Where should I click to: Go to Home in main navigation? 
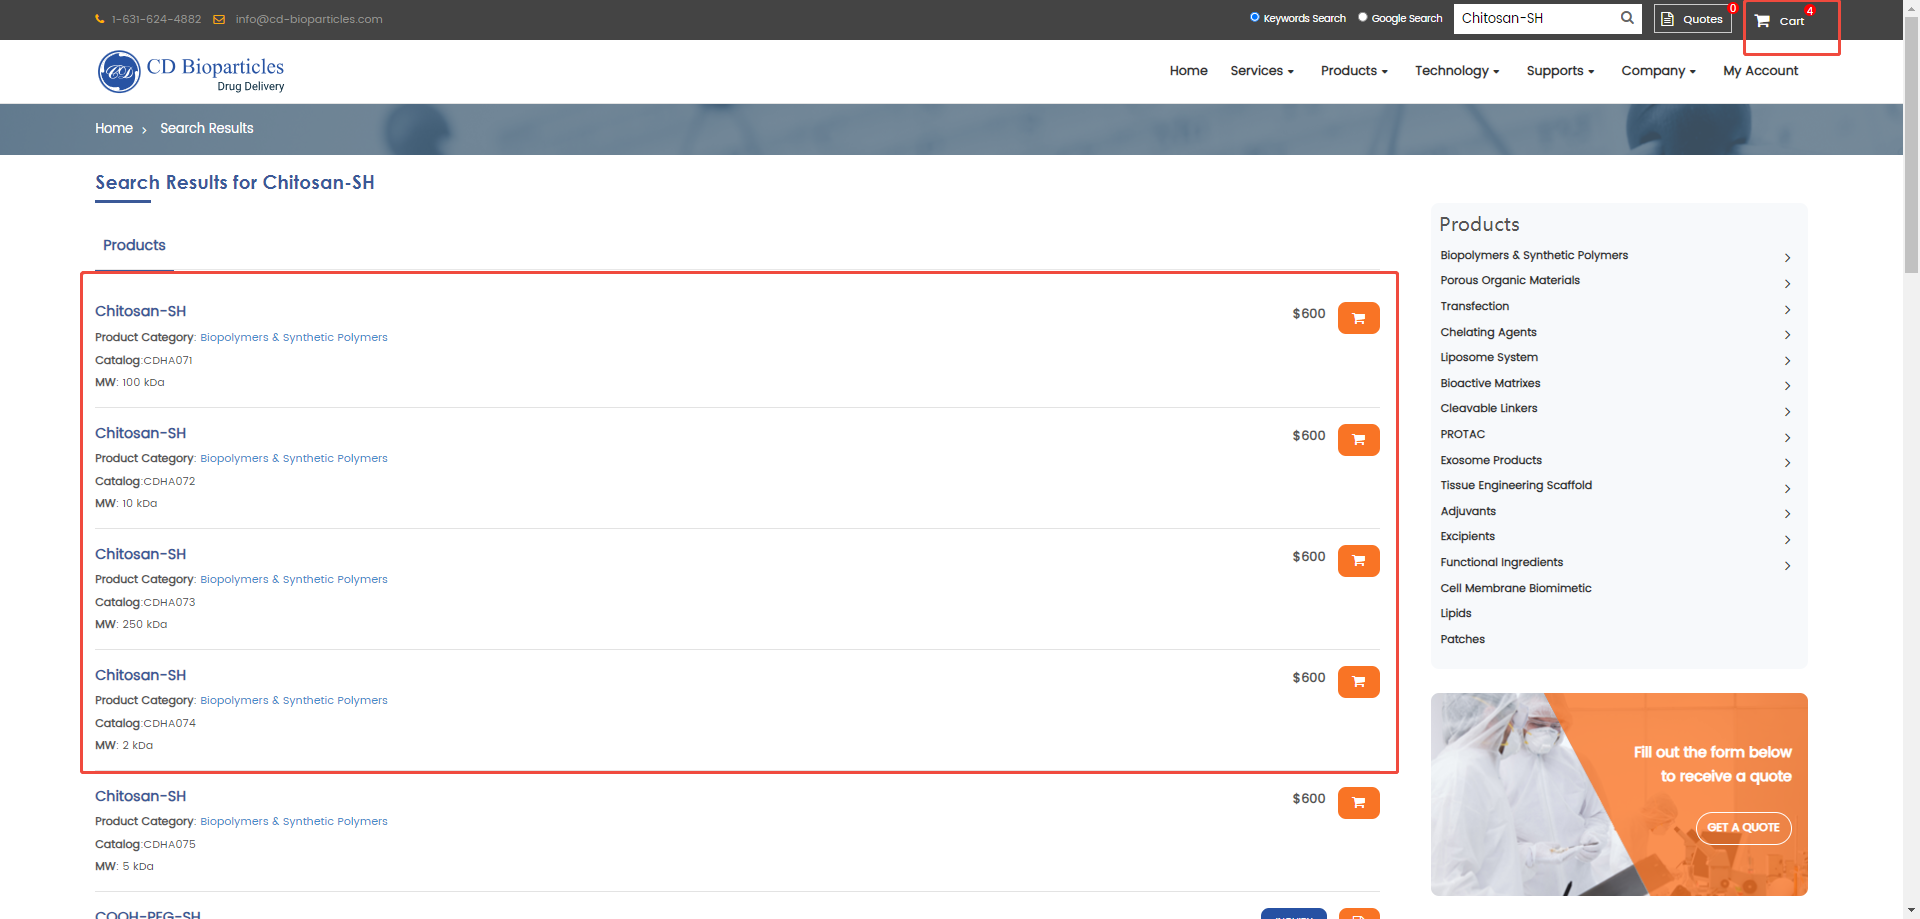[1188, 71]
